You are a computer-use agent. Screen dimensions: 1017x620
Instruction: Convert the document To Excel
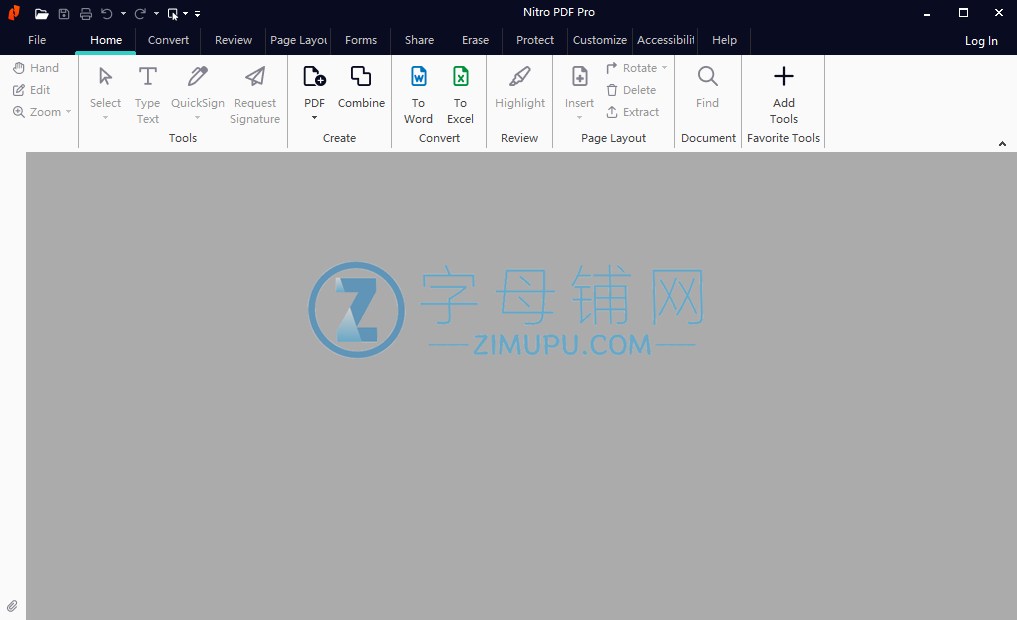point(461,94)
